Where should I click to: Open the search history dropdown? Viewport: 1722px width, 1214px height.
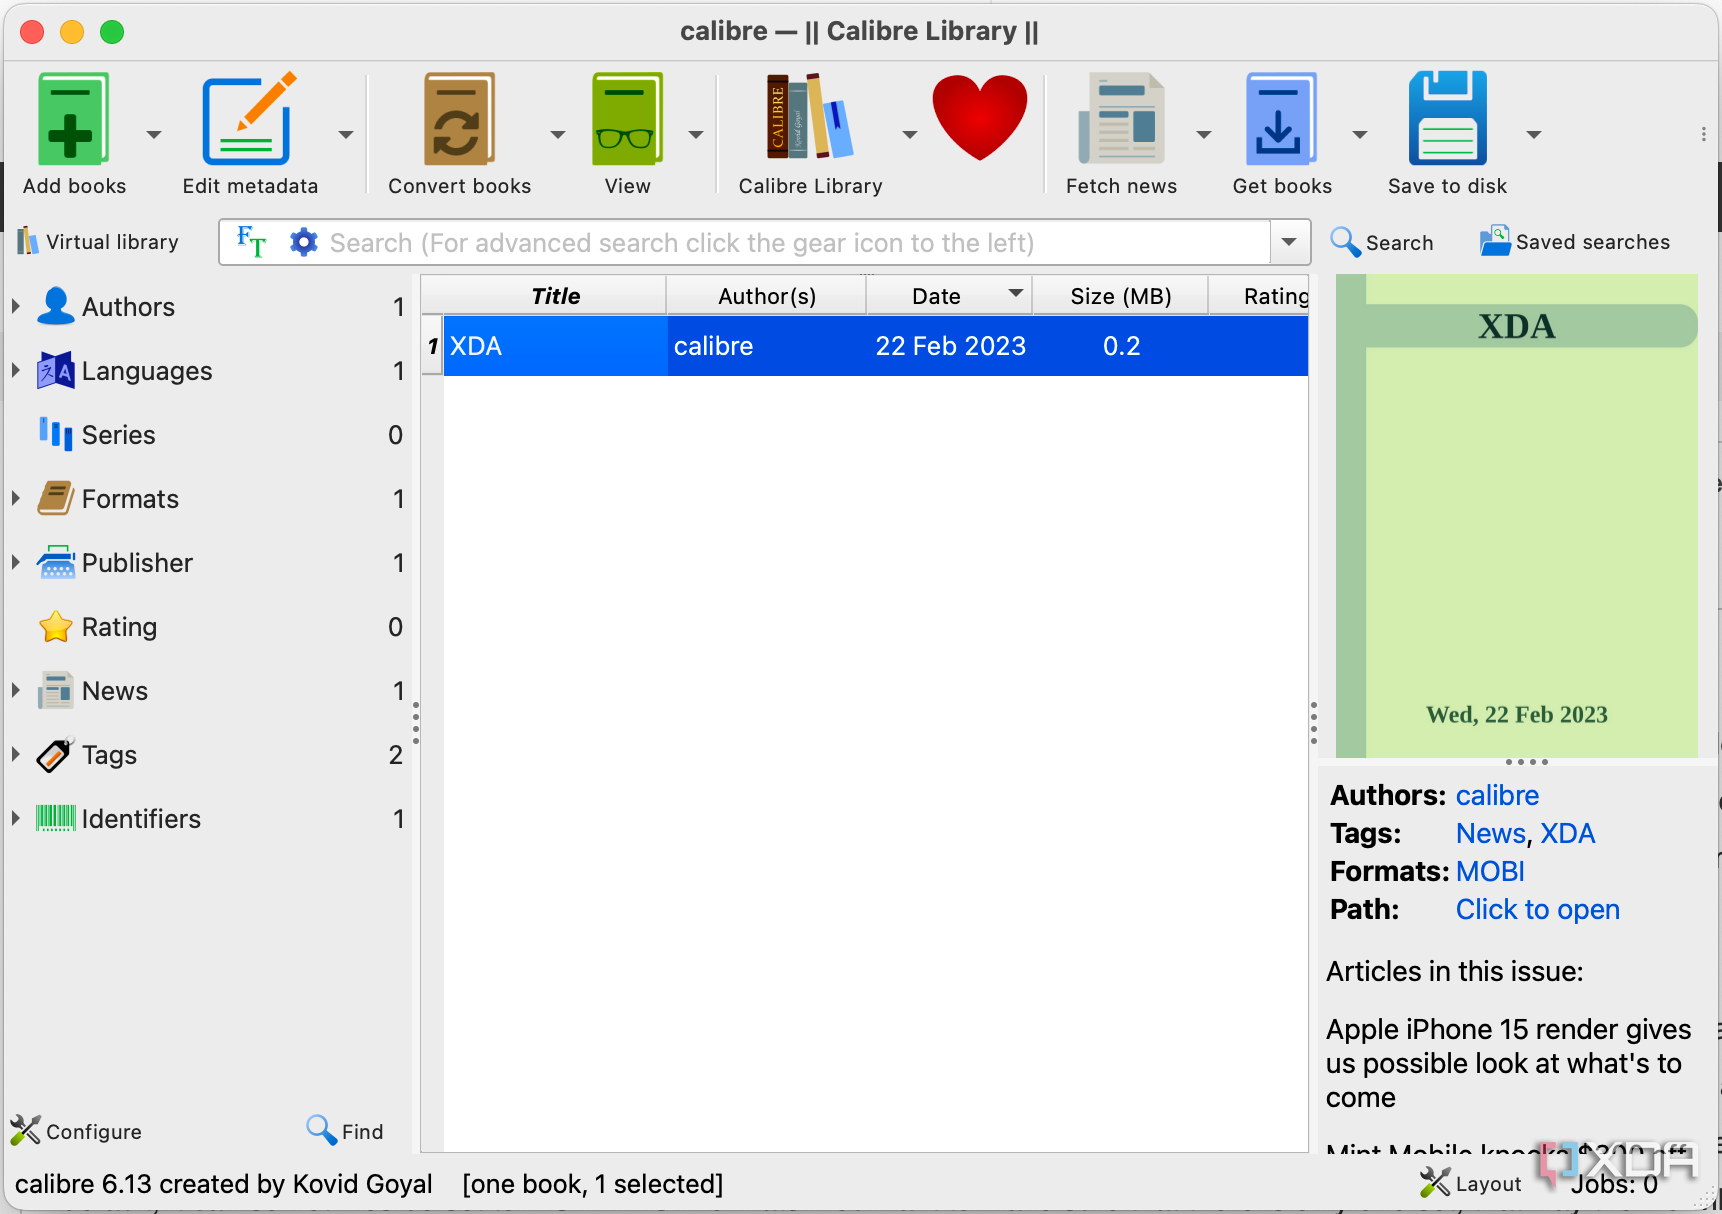coord(1290,242)
